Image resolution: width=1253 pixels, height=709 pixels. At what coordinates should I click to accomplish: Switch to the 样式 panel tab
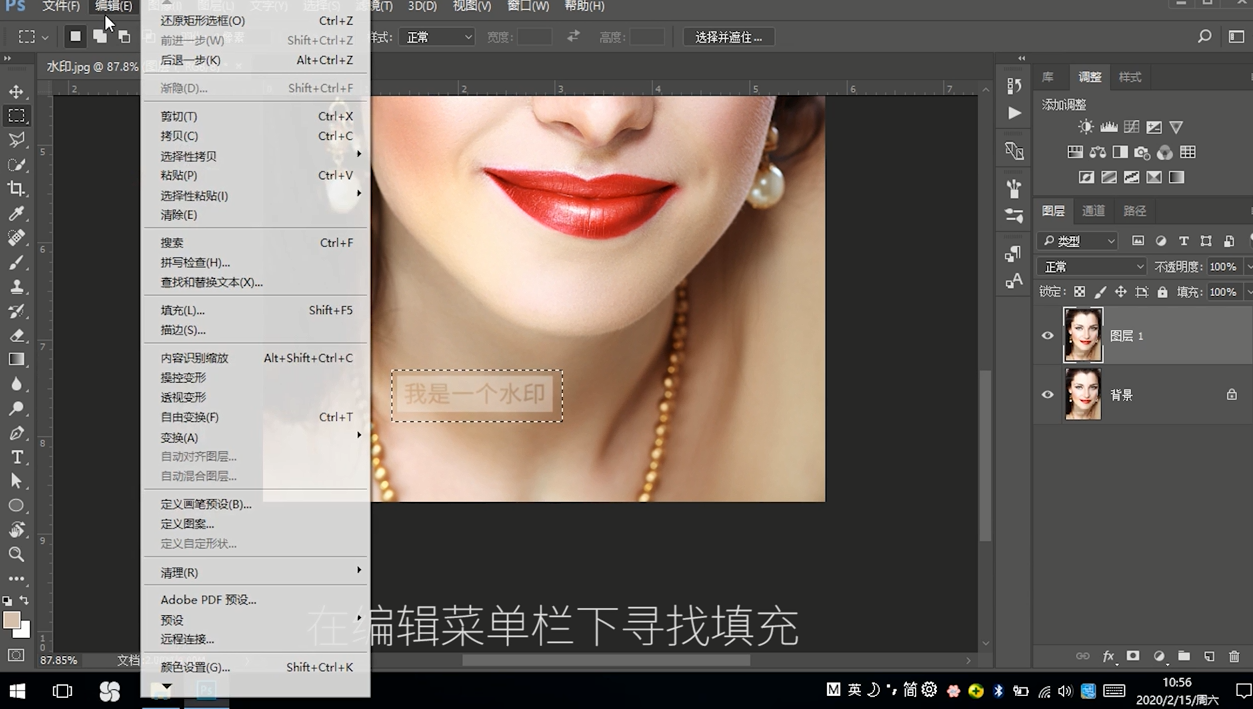pyautogui.click(x=1130, y=77)
